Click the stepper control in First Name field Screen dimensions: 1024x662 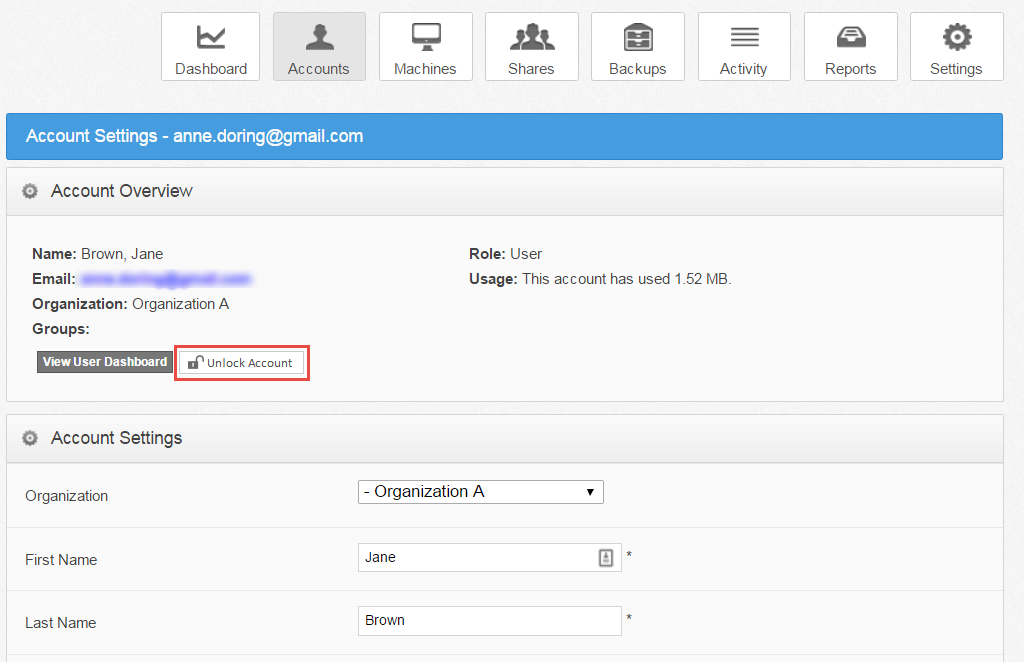point(606,557)
